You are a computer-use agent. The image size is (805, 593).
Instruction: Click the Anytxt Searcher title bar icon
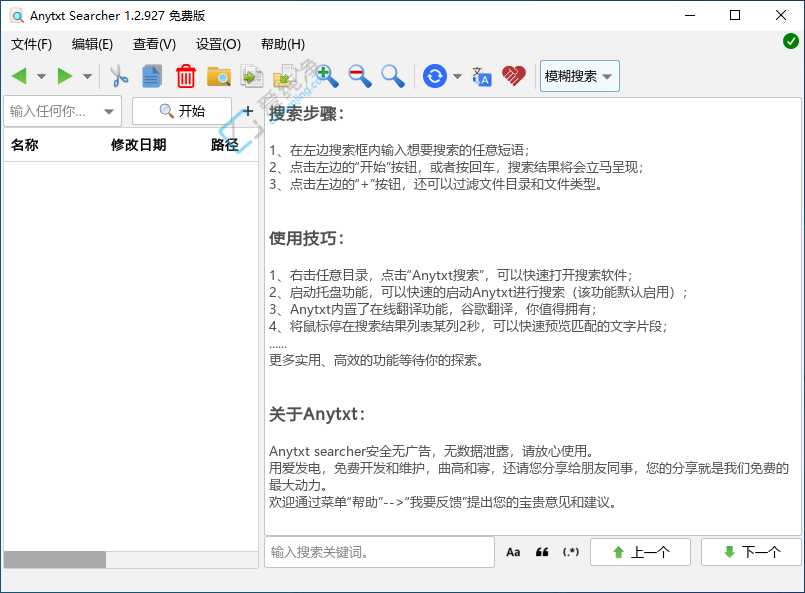click(x=17, y=16)
